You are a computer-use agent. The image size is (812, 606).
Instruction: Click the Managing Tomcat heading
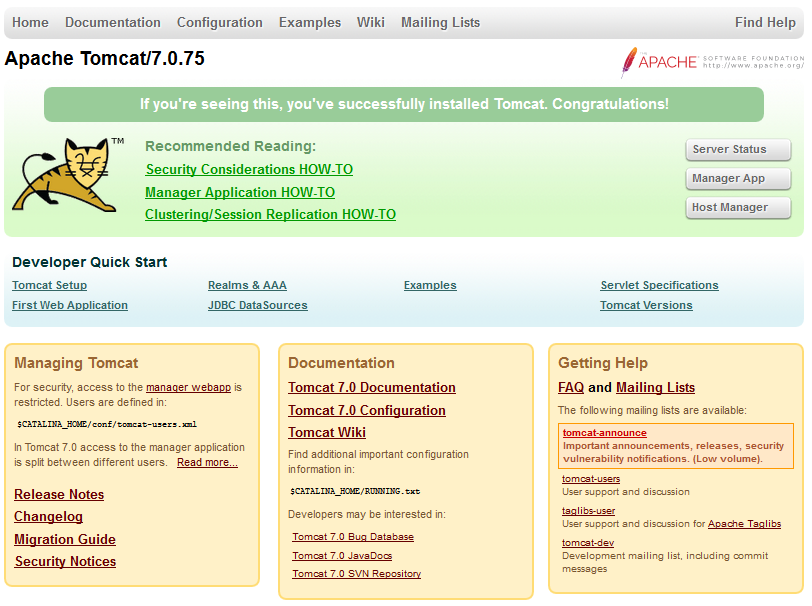pos(76,363)
